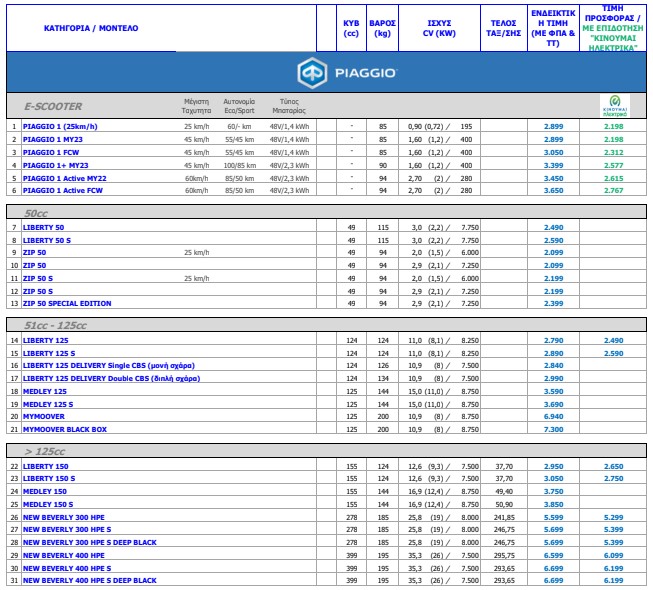The image size is (653, 590).
Task: Select the 3.650 price of PIAGGIO 1 Active FCW
Action: point(553,190)
